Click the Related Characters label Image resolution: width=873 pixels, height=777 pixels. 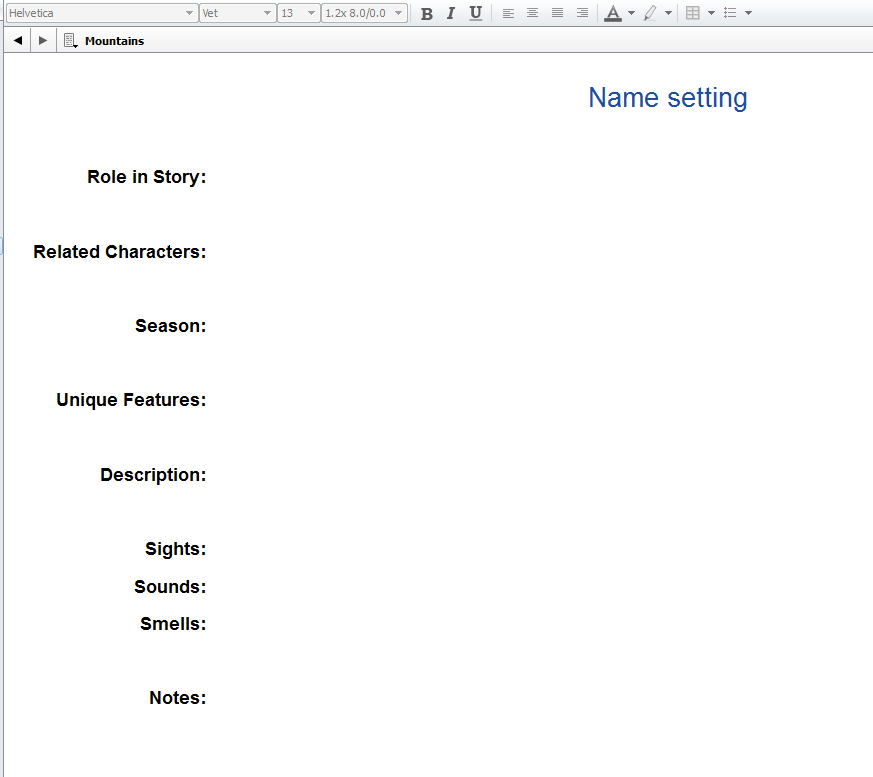pos(120,252)
